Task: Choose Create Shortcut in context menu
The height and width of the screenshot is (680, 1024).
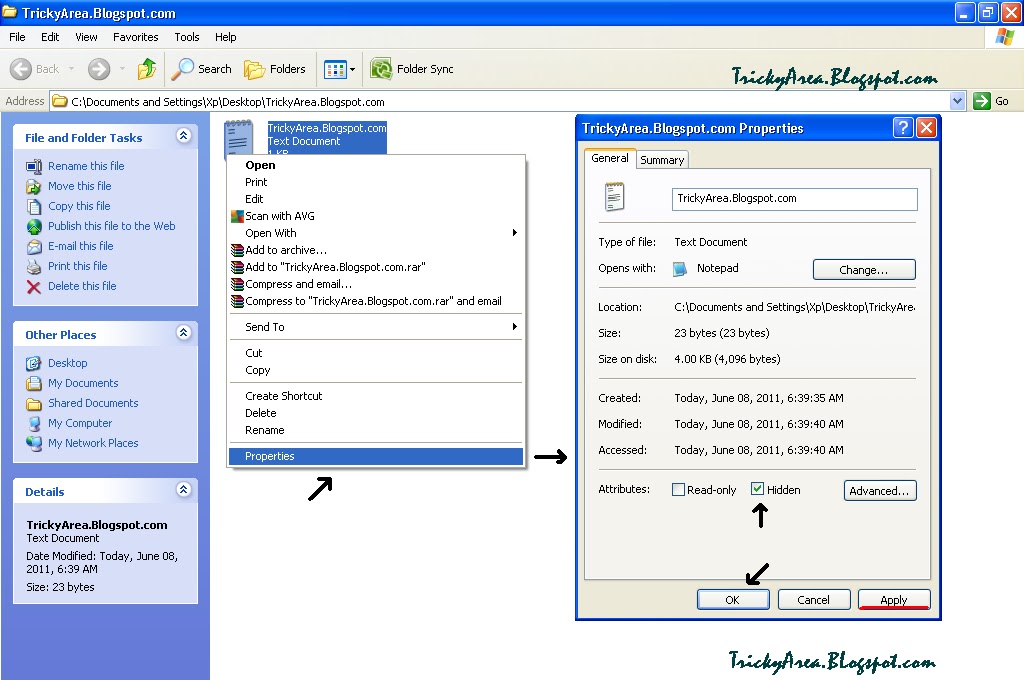Action: coord(376,396)
